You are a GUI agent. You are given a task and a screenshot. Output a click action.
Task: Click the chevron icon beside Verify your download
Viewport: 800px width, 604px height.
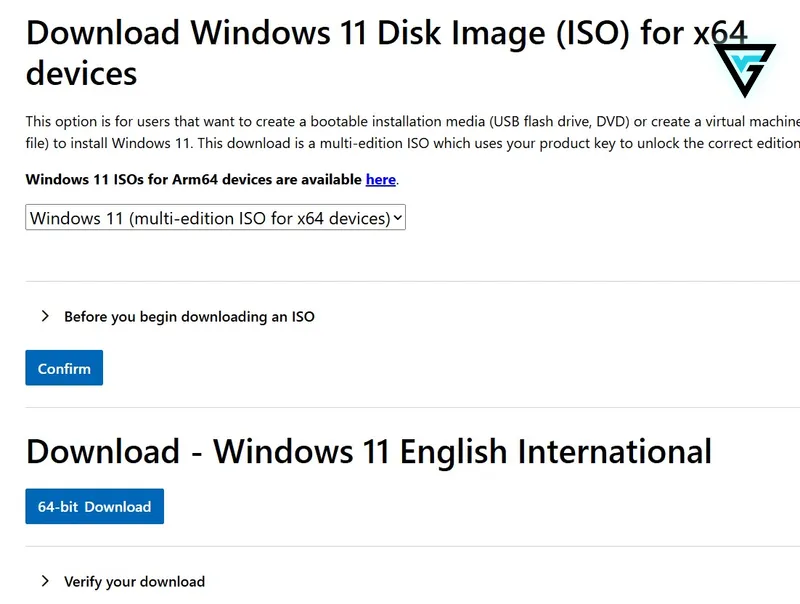(45, 581)
